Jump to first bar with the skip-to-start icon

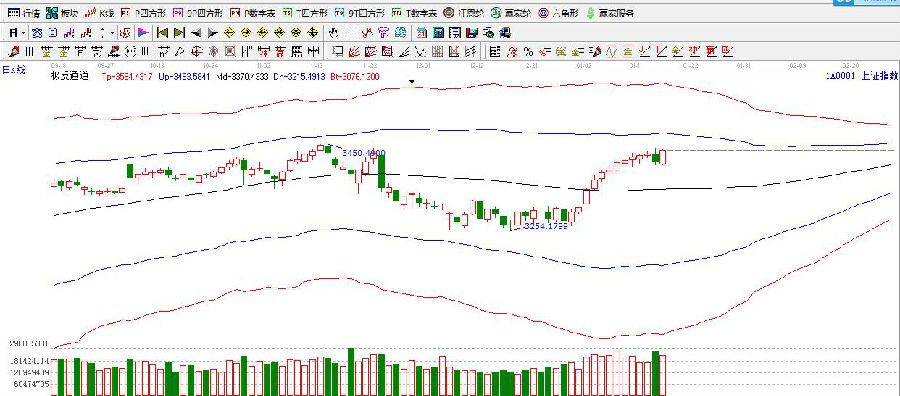point(162,33)
